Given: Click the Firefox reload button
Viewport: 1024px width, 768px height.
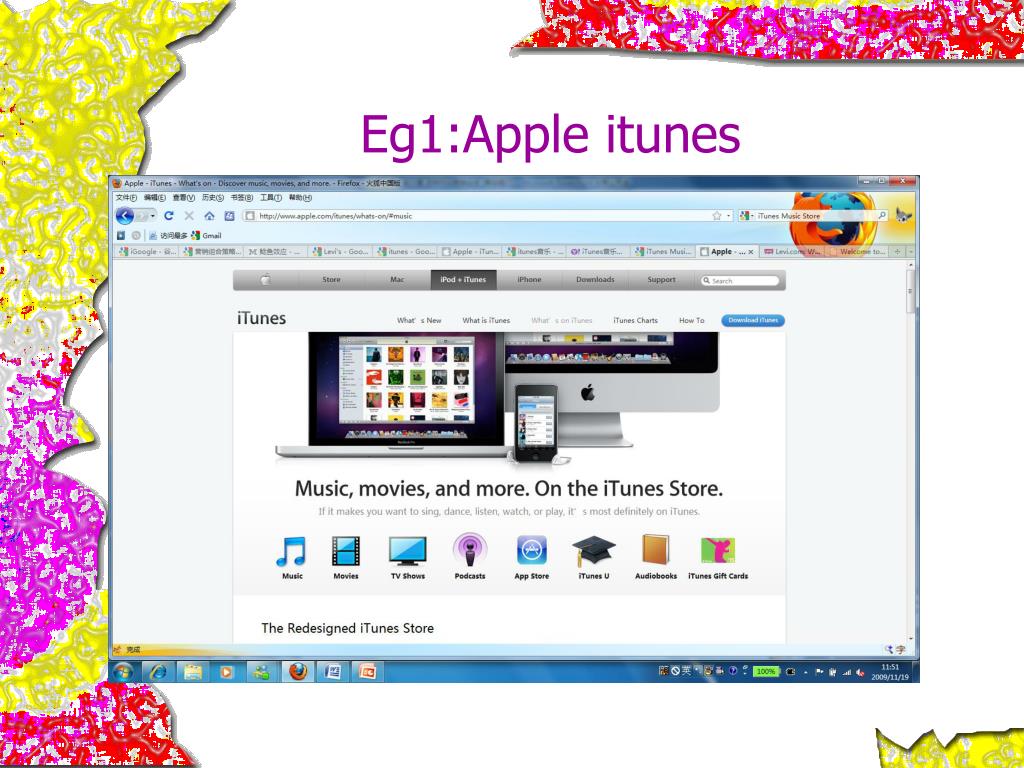Looking at the screenshot, I should point(169,216).
